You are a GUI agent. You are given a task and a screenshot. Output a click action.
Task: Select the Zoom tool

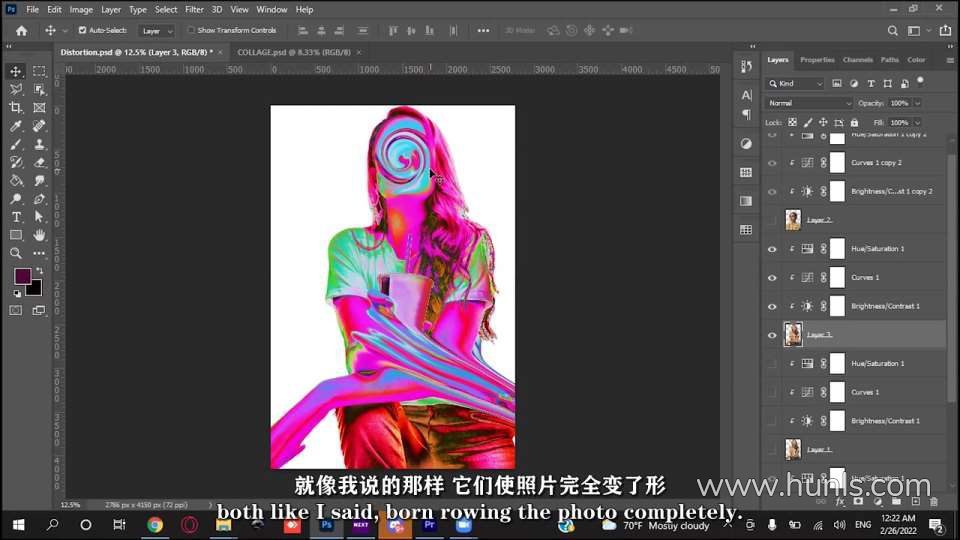pos(16,253)
